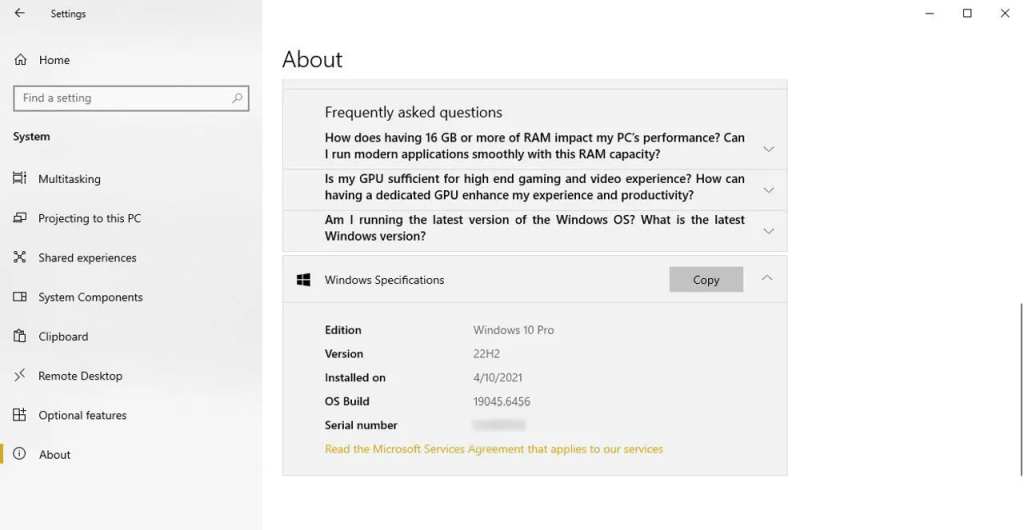The image size is (1024, 530).
Task: Open the About settings page
Action: (55, 455)
